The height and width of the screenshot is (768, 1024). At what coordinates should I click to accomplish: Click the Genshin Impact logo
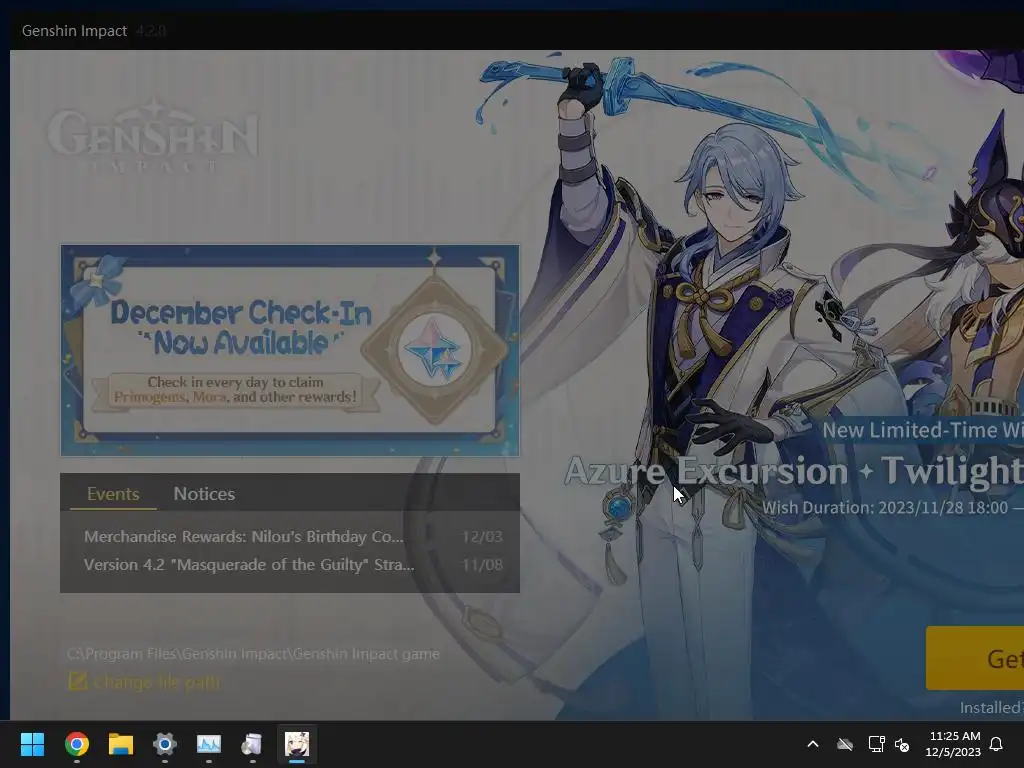[152, 136]
